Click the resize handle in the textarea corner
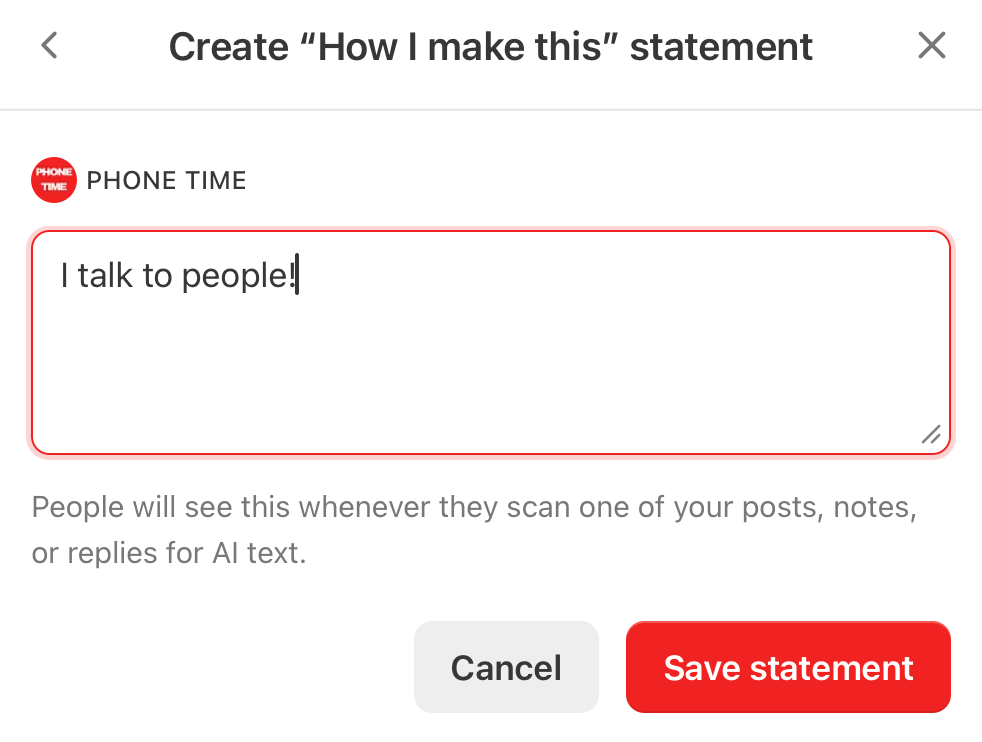The height and width of the screenshot is (742, 982). tap(931, 434)
